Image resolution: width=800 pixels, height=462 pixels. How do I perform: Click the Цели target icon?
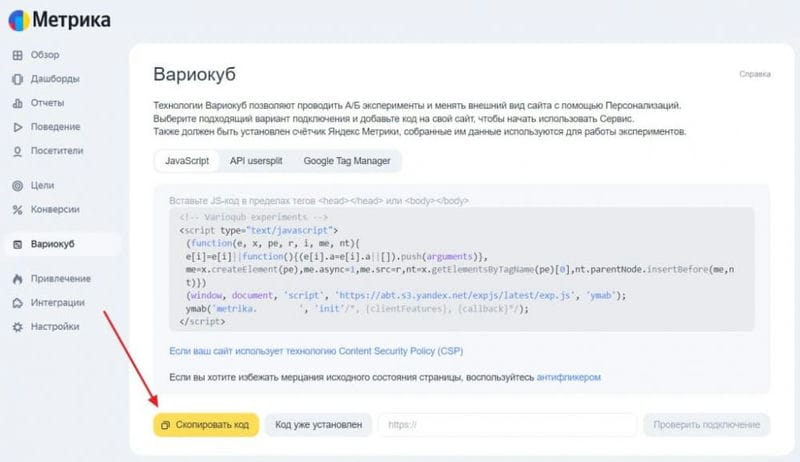(x=17, y=186)
